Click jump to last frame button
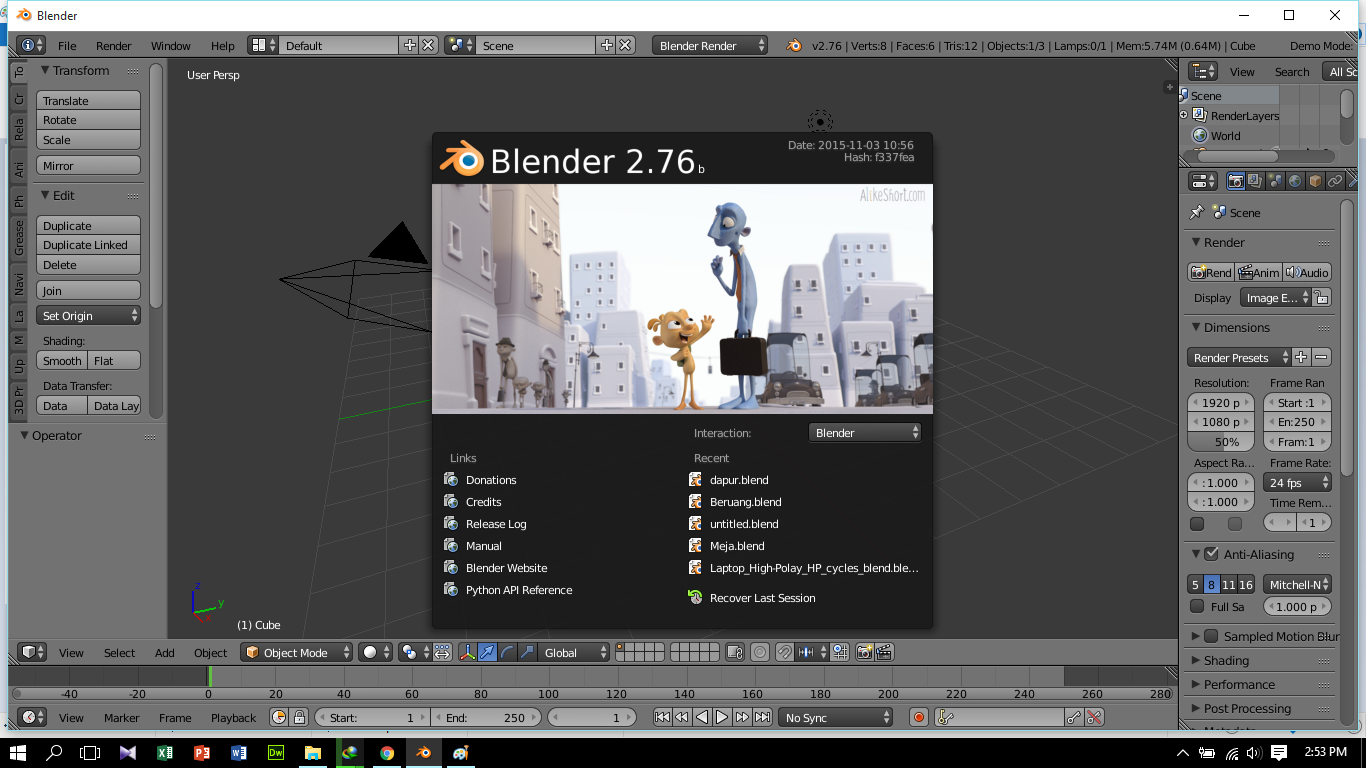The width and height of the screenshot is (1366, 768). pyautogui.click(x=762, y=717)
